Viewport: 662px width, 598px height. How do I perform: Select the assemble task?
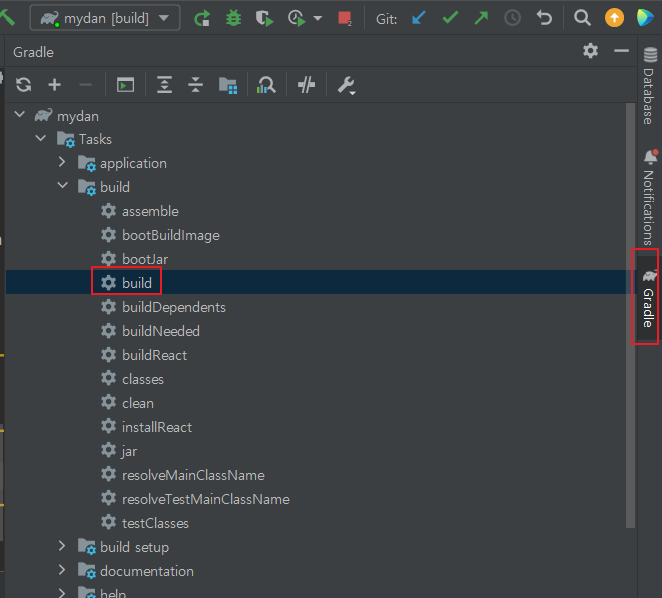coord(150,211)
